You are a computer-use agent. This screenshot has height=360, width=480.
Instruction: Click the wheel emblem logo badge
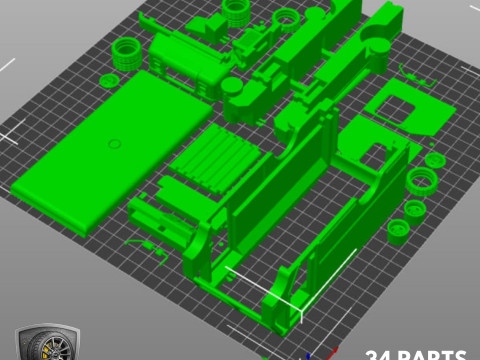tap(48, 342)
